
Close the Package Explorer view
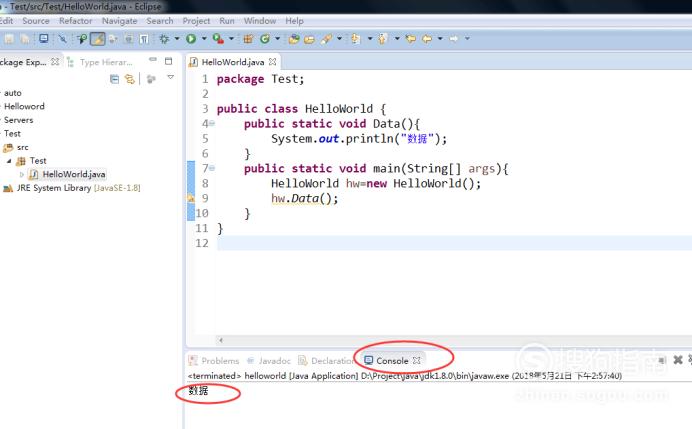[x=55, y=62]
